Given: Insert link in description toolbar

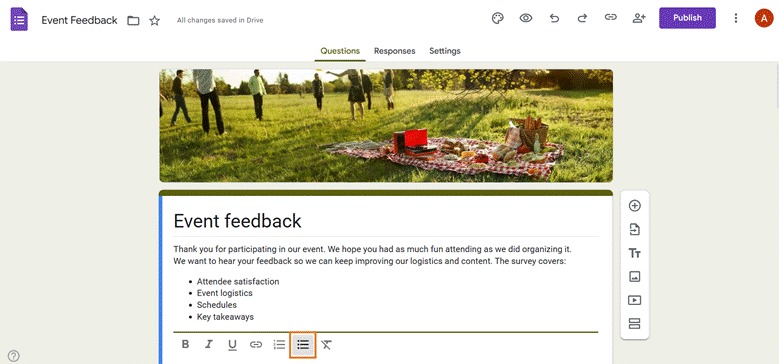Looking at the screenshot, I should 256,344.
